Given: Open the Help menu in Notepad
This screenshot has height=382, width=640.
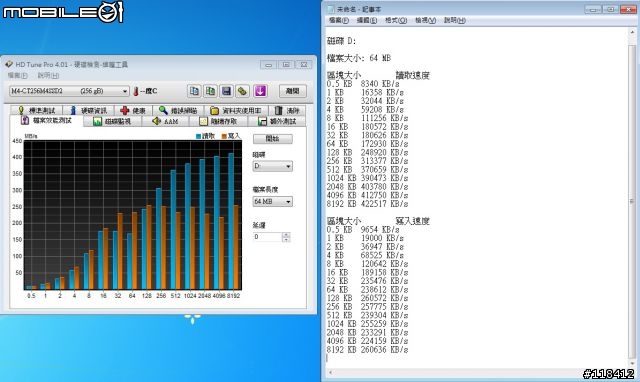Looking at the screenshot, I should coord(455,20).
